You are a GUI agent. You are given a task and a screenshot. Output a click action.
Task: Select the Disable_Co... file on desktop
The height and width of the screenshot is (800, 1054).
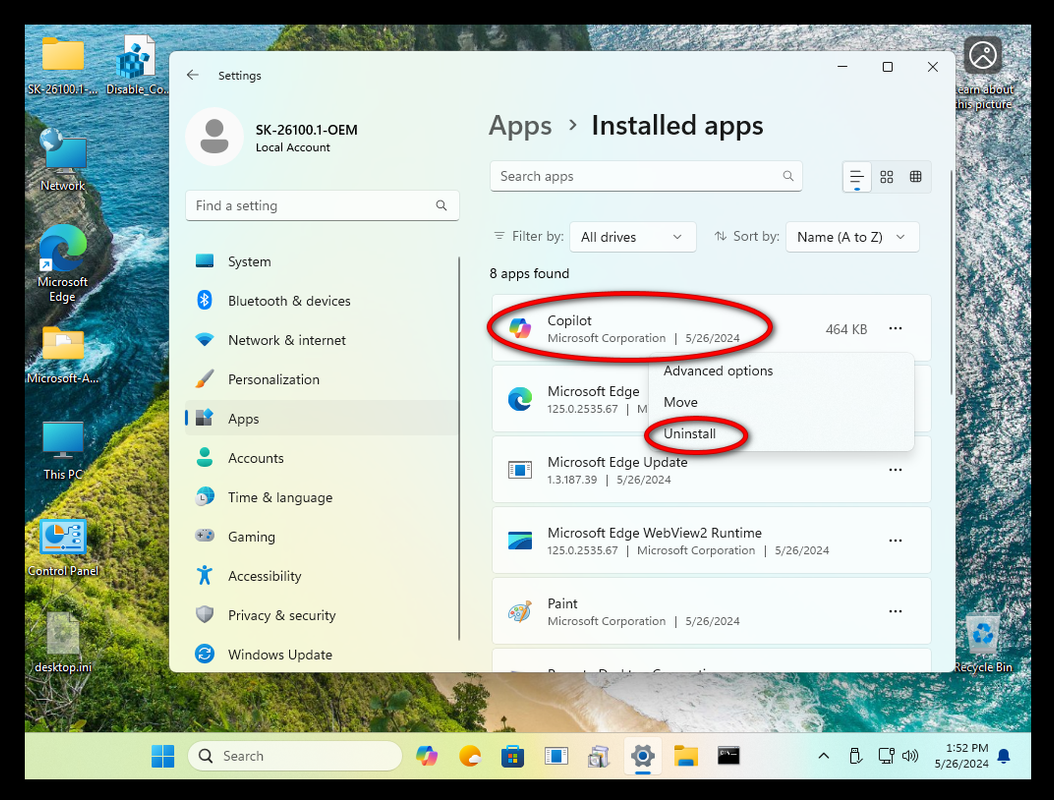point(136,65)
